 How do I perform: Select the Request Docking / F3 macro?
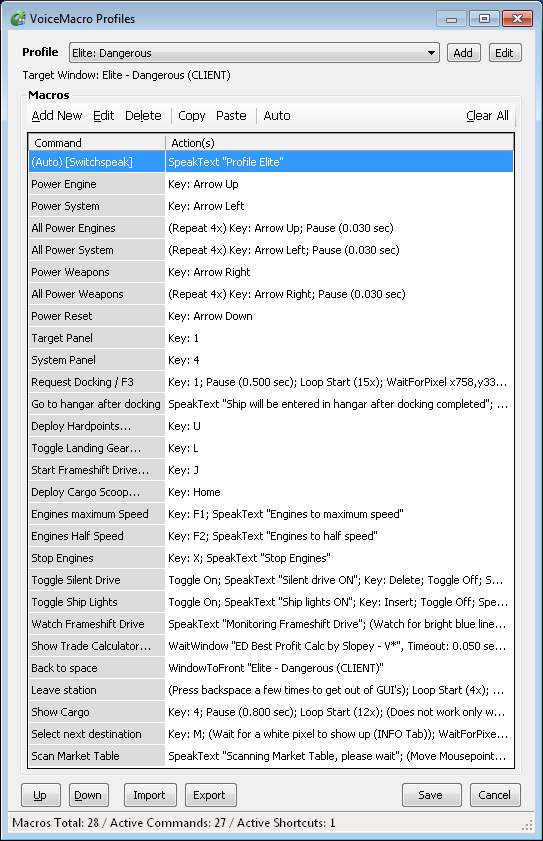(271, 382)
